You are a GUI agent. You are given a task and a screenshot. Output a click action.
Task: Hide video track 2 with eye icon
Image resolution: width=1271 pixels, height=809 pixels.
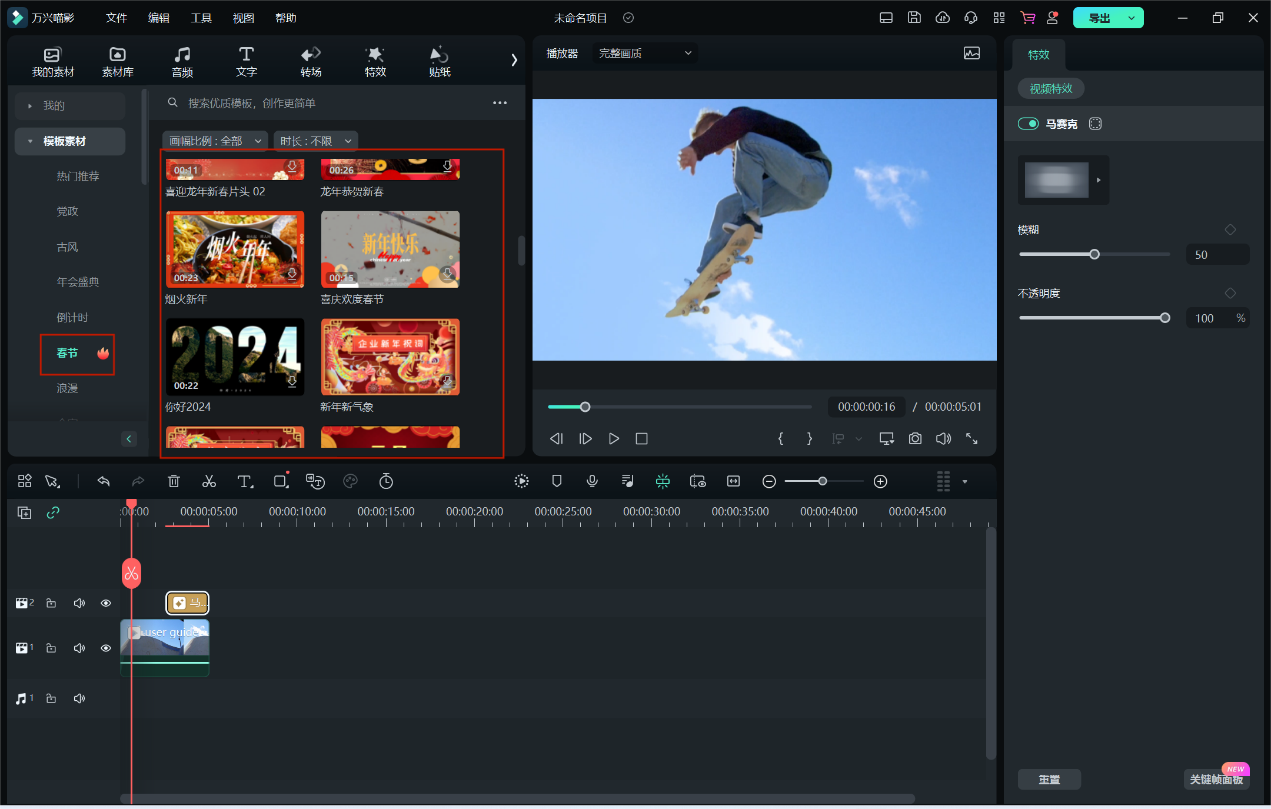point(106,603)
